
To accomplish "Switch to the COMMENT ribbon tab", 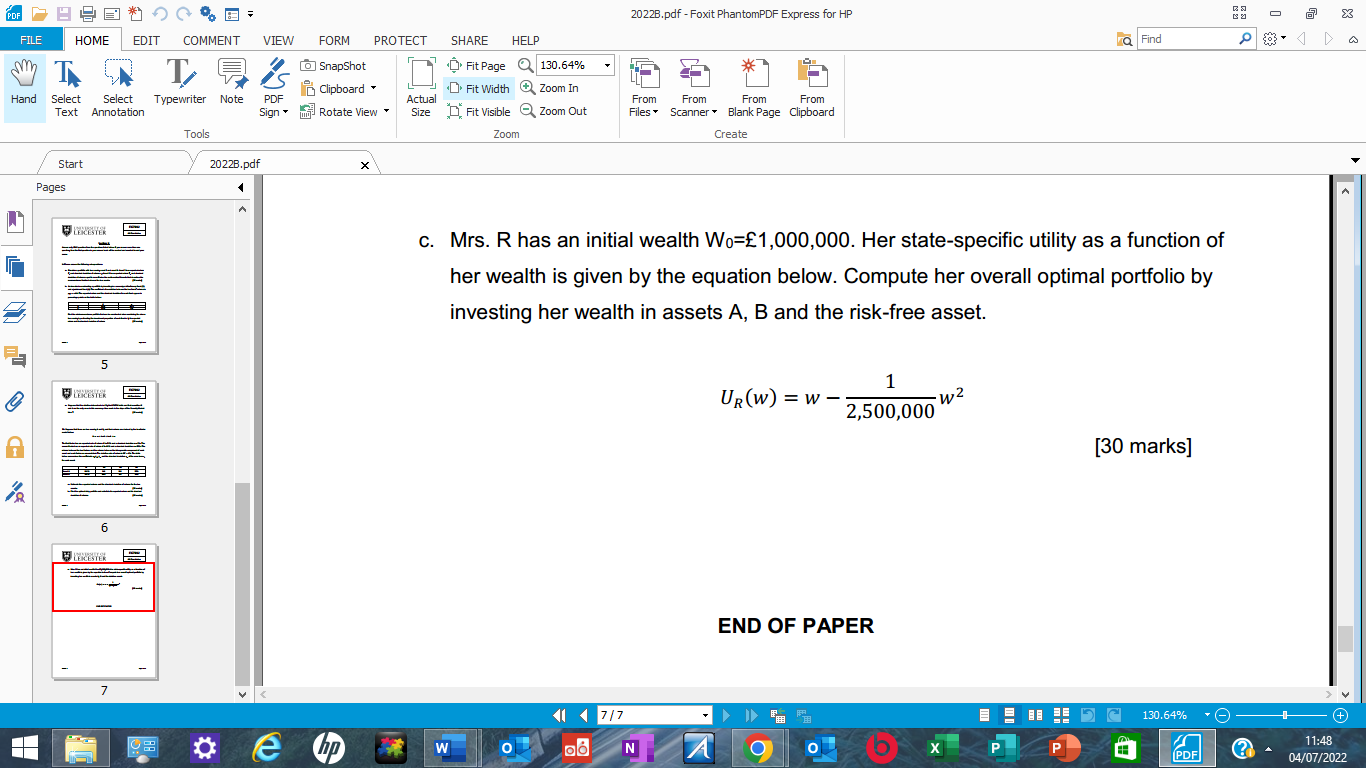I will [x=211, y=40].
